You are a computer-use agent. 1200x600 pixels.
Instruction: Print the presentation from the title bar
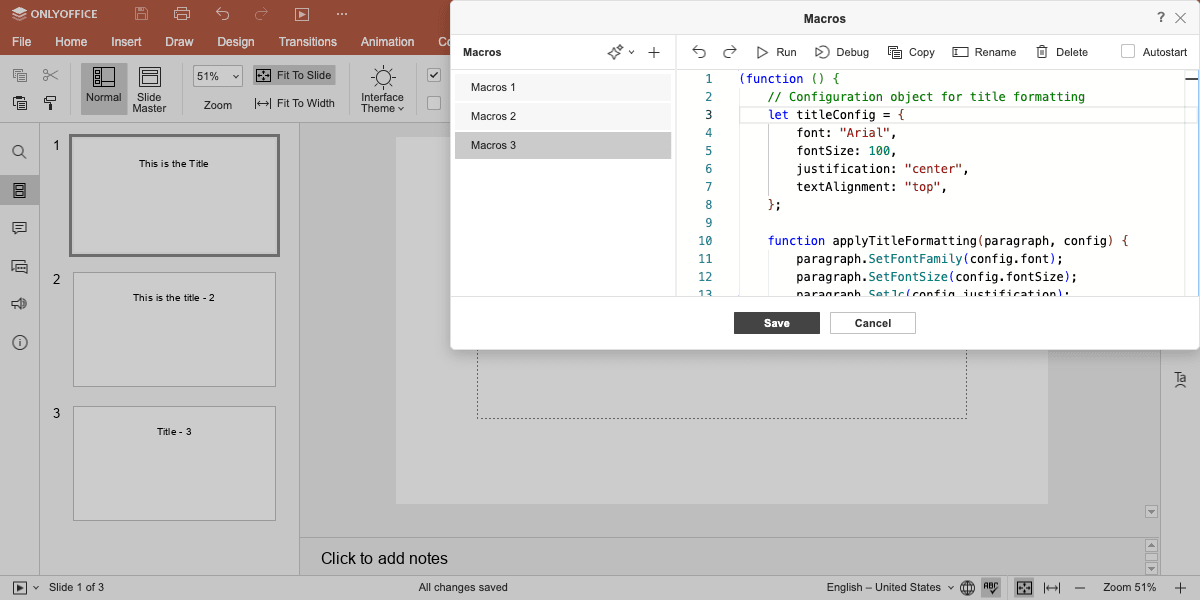181,14
